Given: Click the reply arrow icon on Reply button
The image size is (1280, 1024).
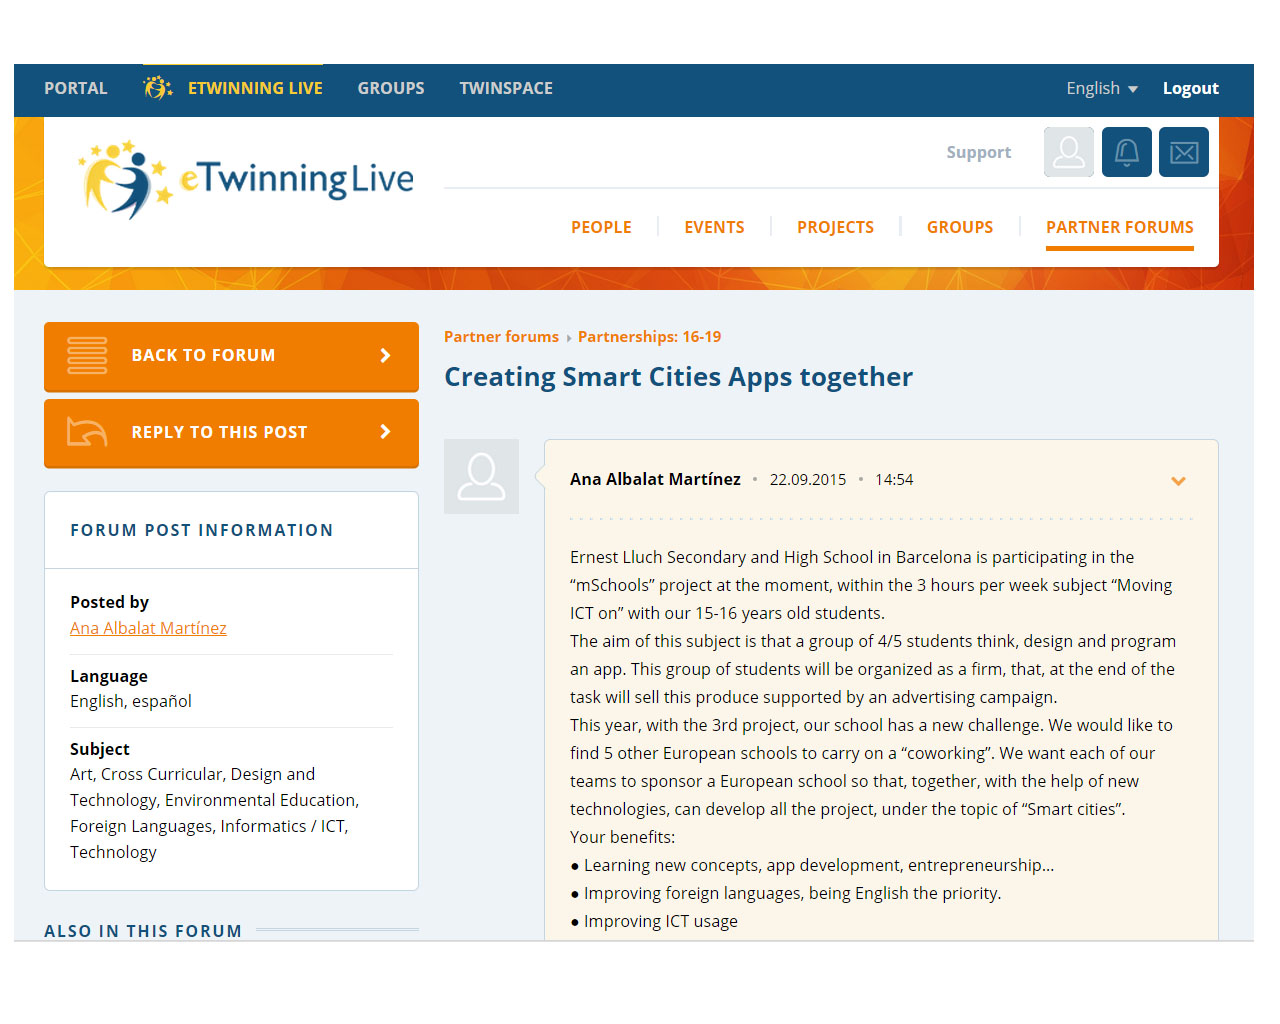Looking at the screenshot, I should pyautogui.click(x=87, y=432).
